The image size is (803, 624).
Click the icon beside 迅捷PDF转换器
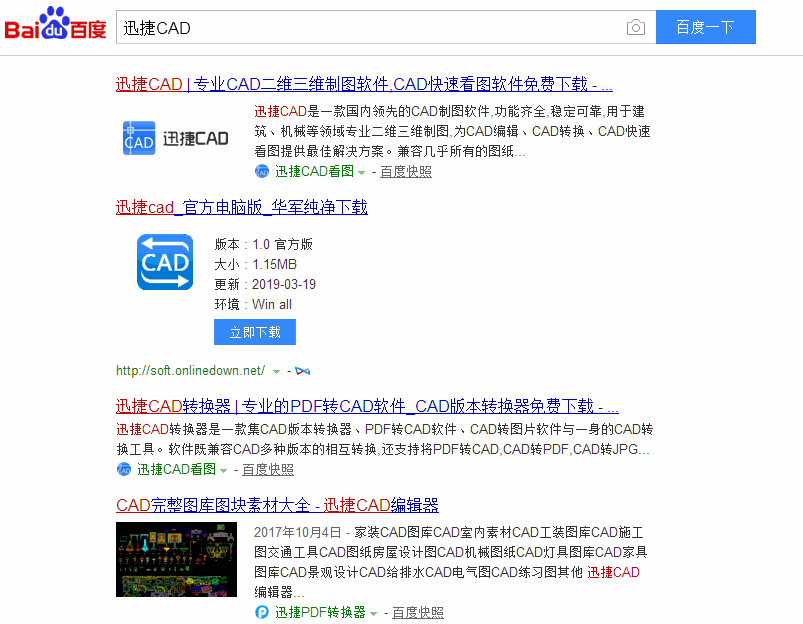262,612
